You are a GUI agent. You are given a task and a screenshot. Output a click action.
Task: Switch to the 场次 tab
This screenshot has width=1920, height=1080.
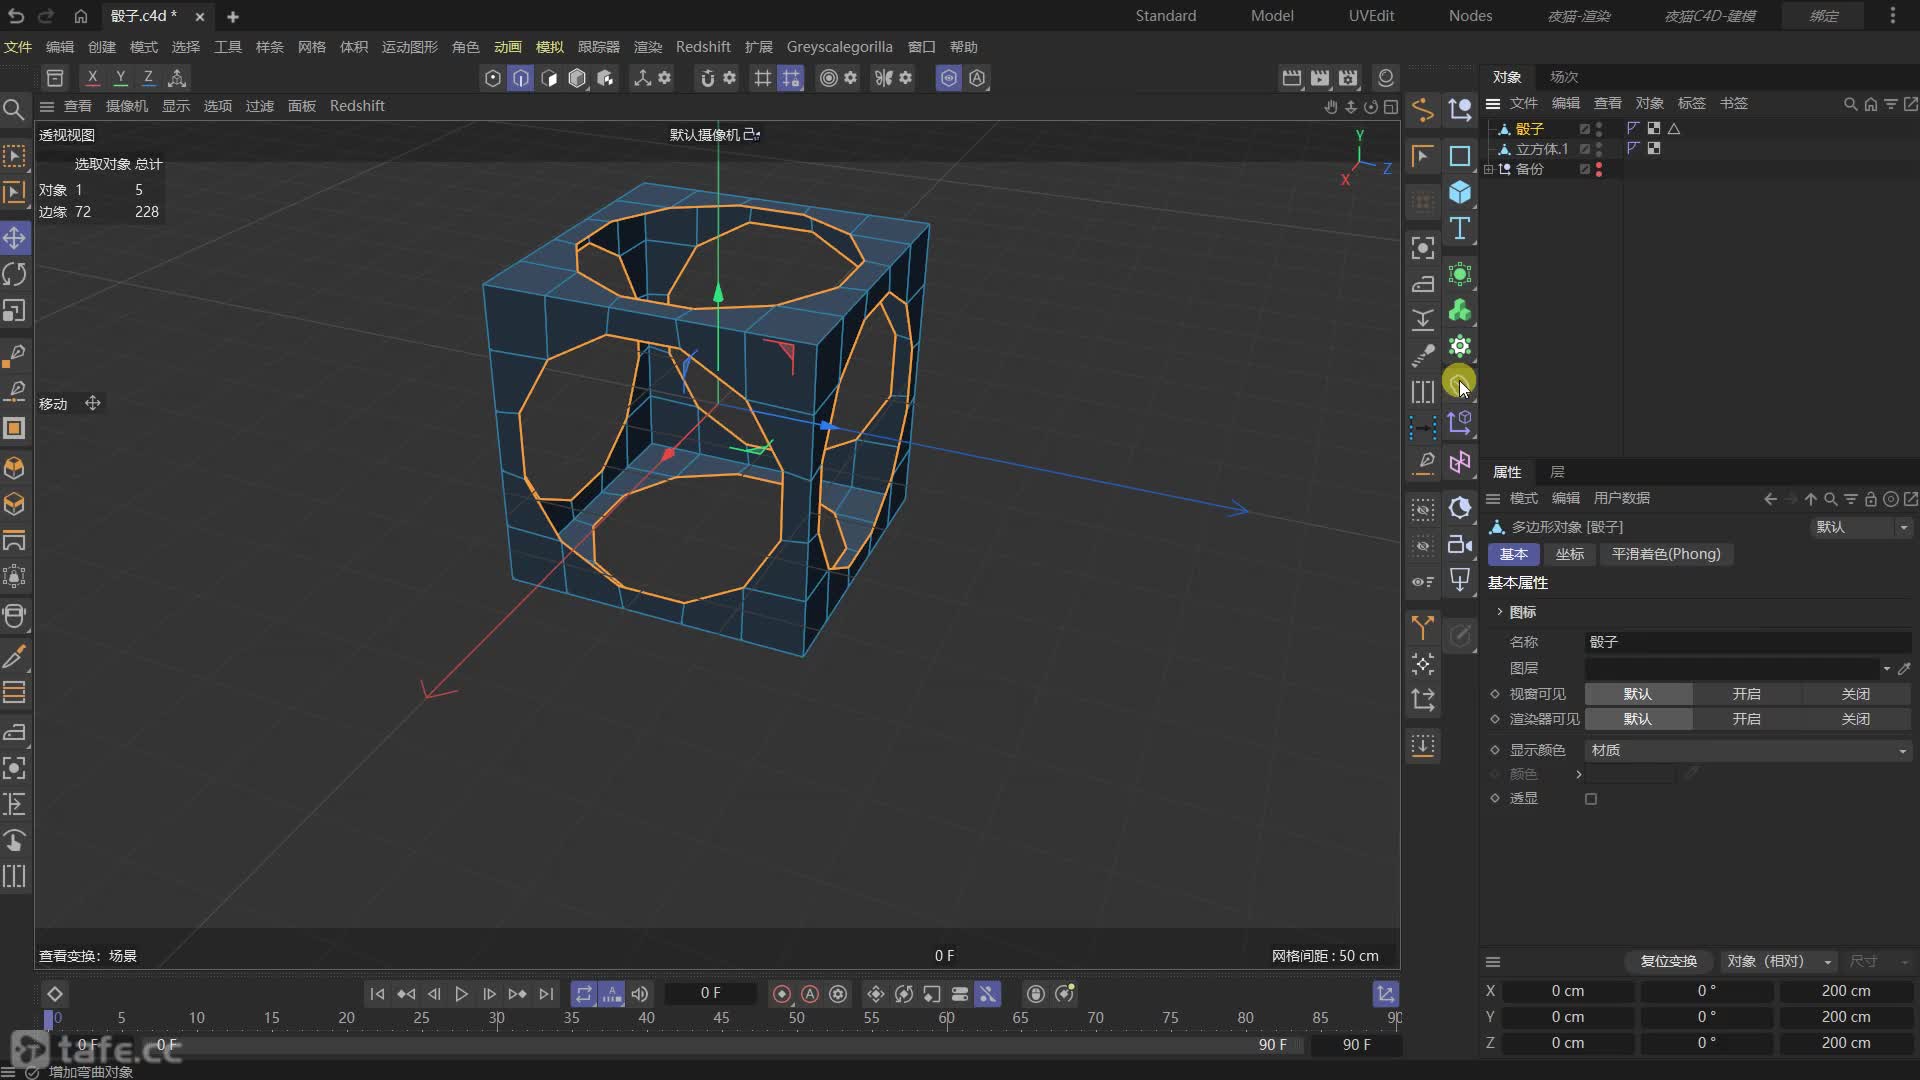[x=1564, y=77]
